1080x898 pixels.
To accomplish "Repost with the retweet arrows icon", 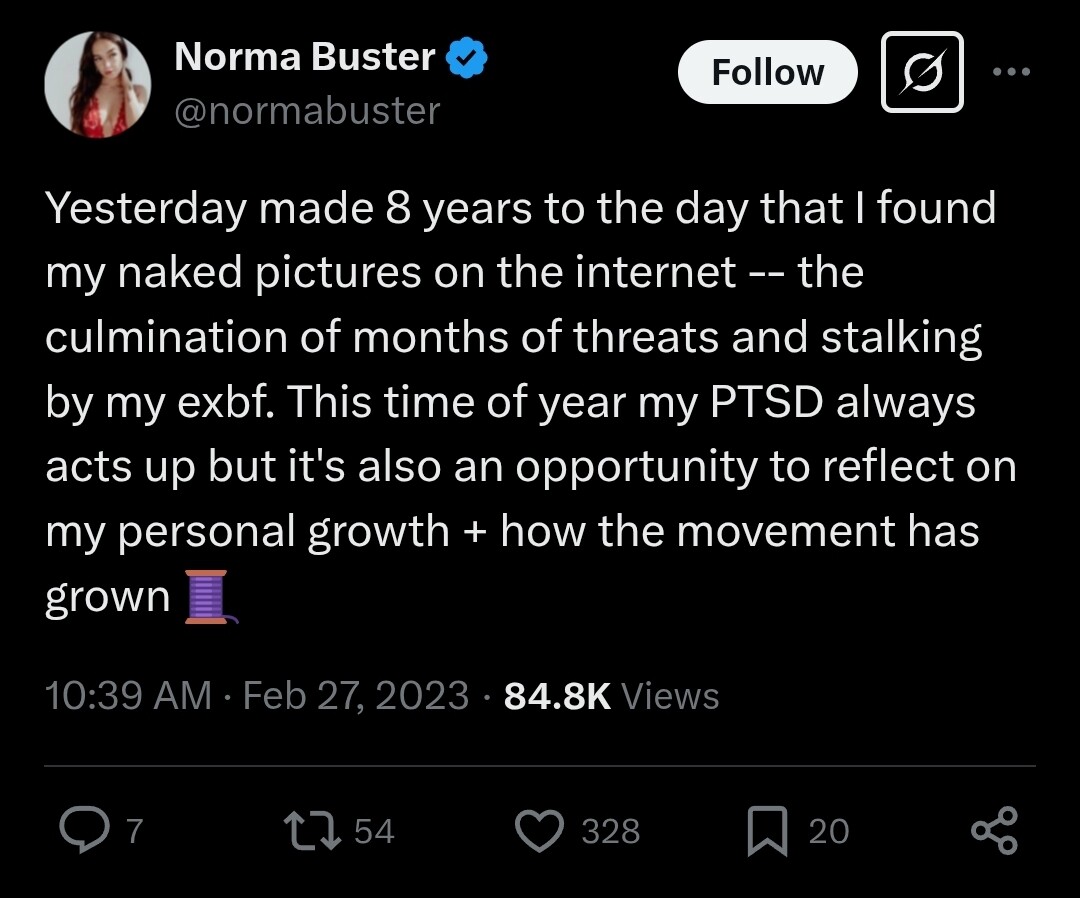I will pos(312,830).
